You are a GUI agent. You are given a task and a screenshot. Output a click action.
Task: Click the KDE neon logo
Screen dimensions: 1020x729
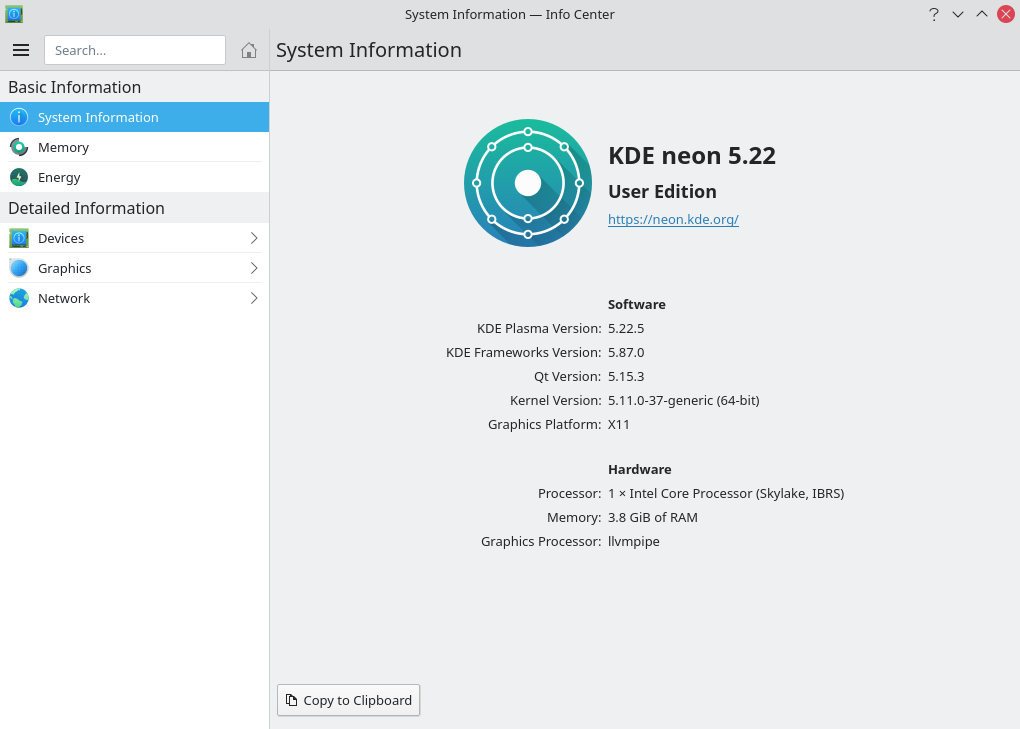(528, 183)
